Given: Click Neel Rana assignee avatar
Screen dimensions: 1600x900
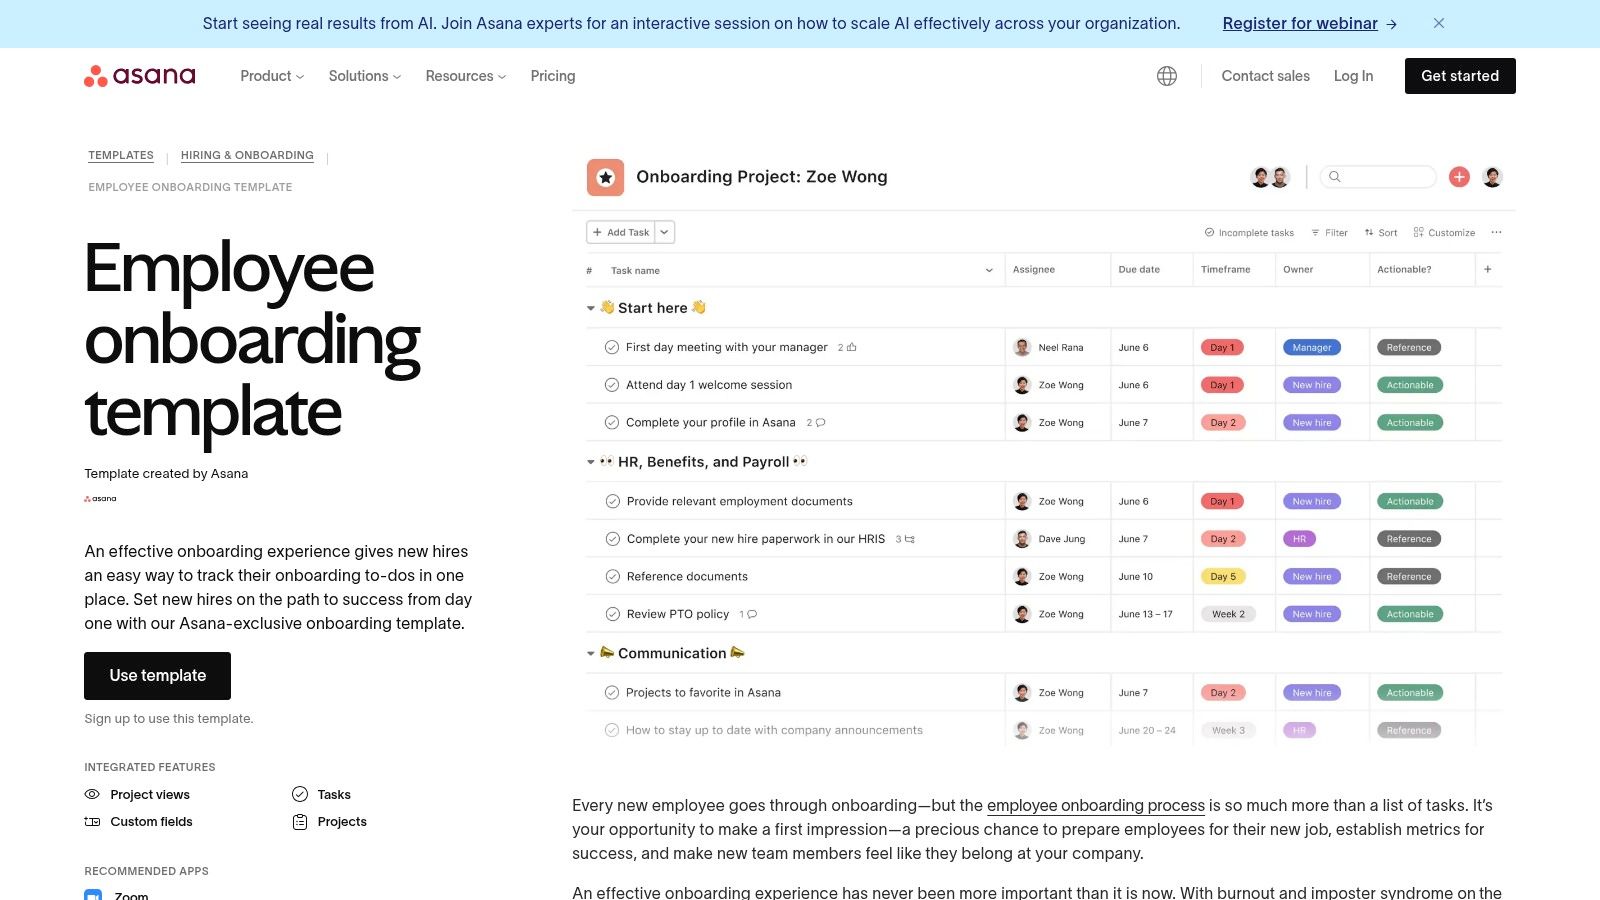Looking at the screenshot, I should 1022,347.
